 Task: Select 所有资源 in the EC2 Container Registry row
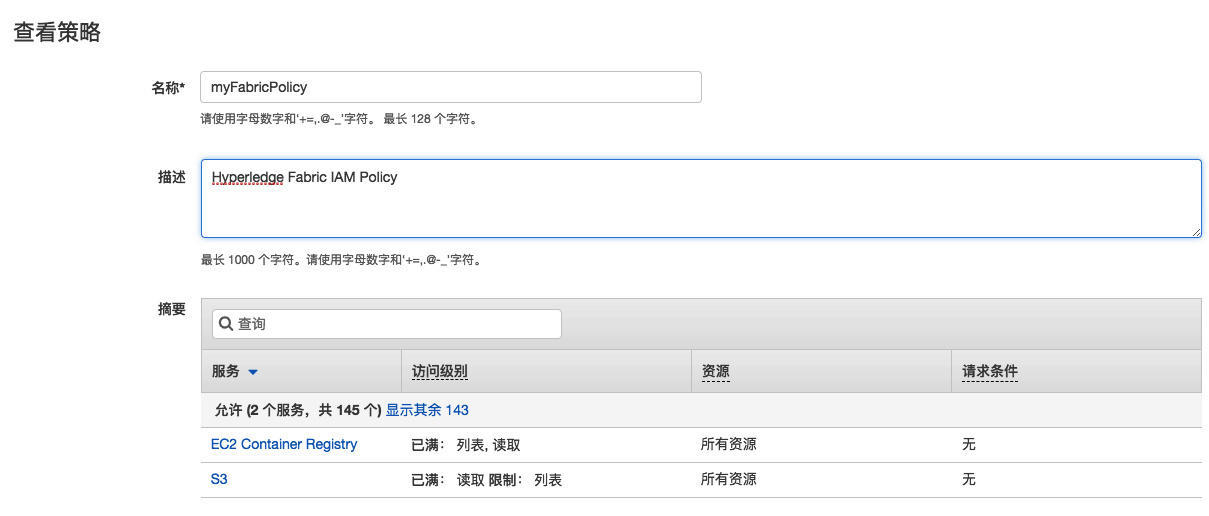coord(728,444)
